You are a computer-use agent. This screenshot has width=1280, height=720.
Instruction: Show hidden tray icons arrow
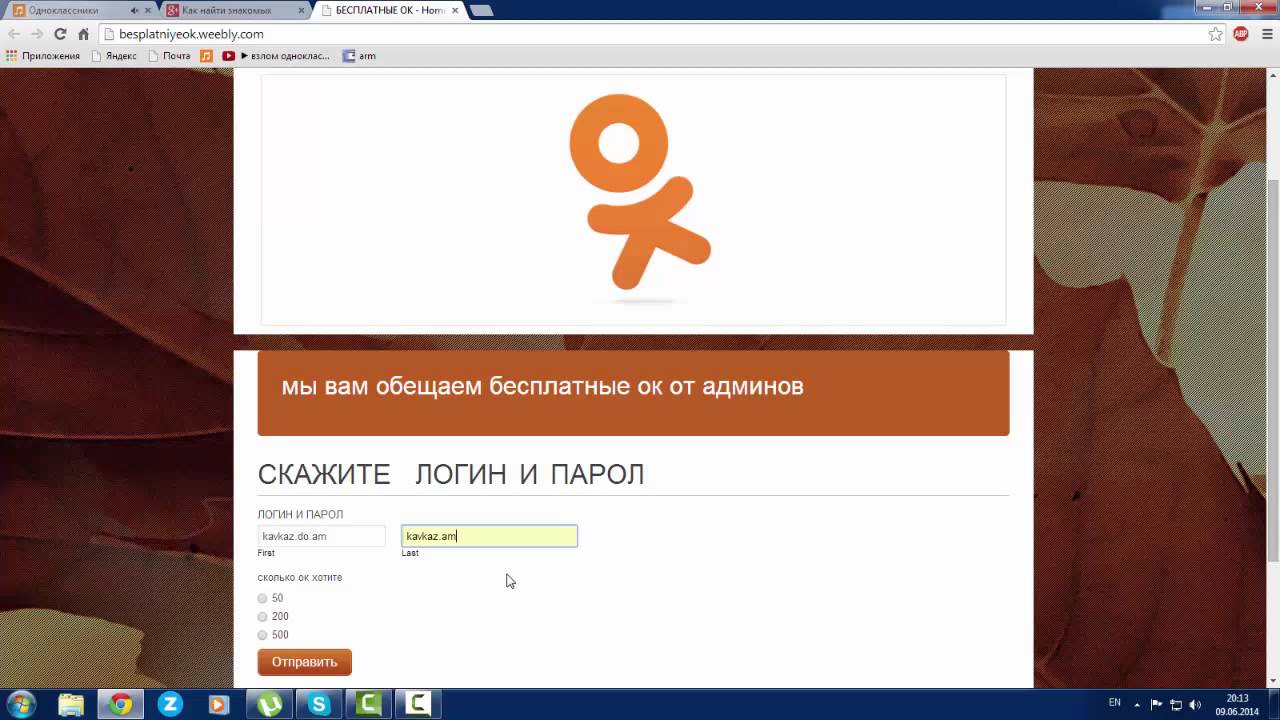[1137, 704]
